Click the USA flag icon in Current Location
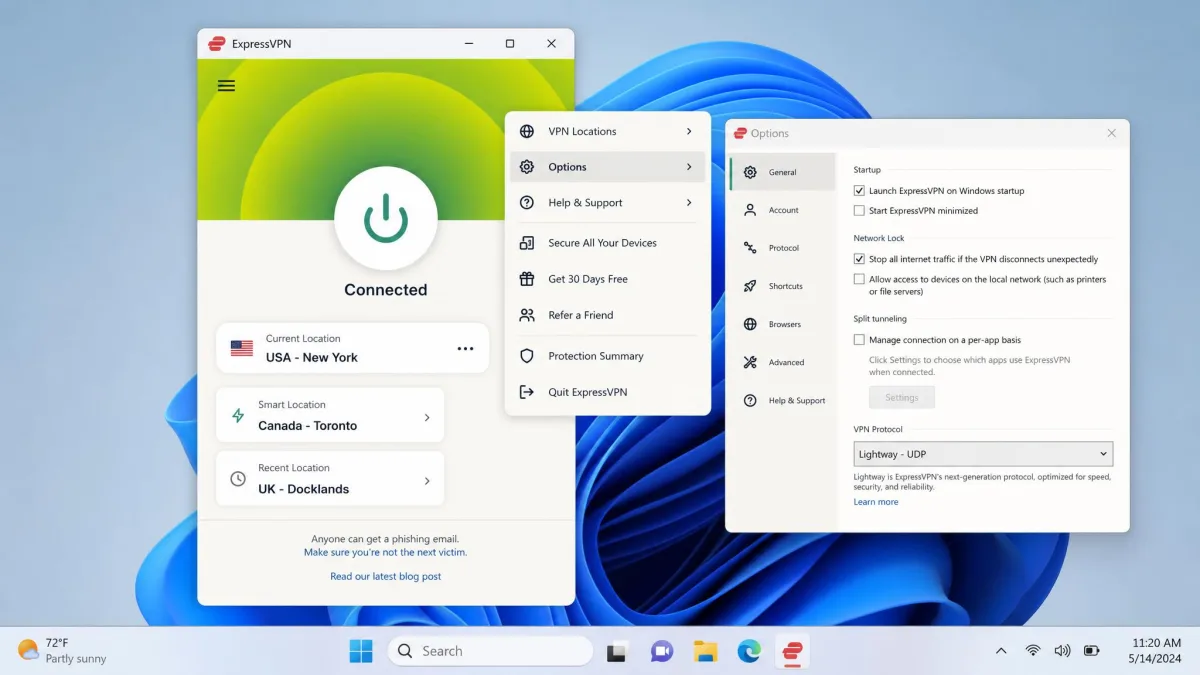The image size is (1200, 675). click(242, 348)
